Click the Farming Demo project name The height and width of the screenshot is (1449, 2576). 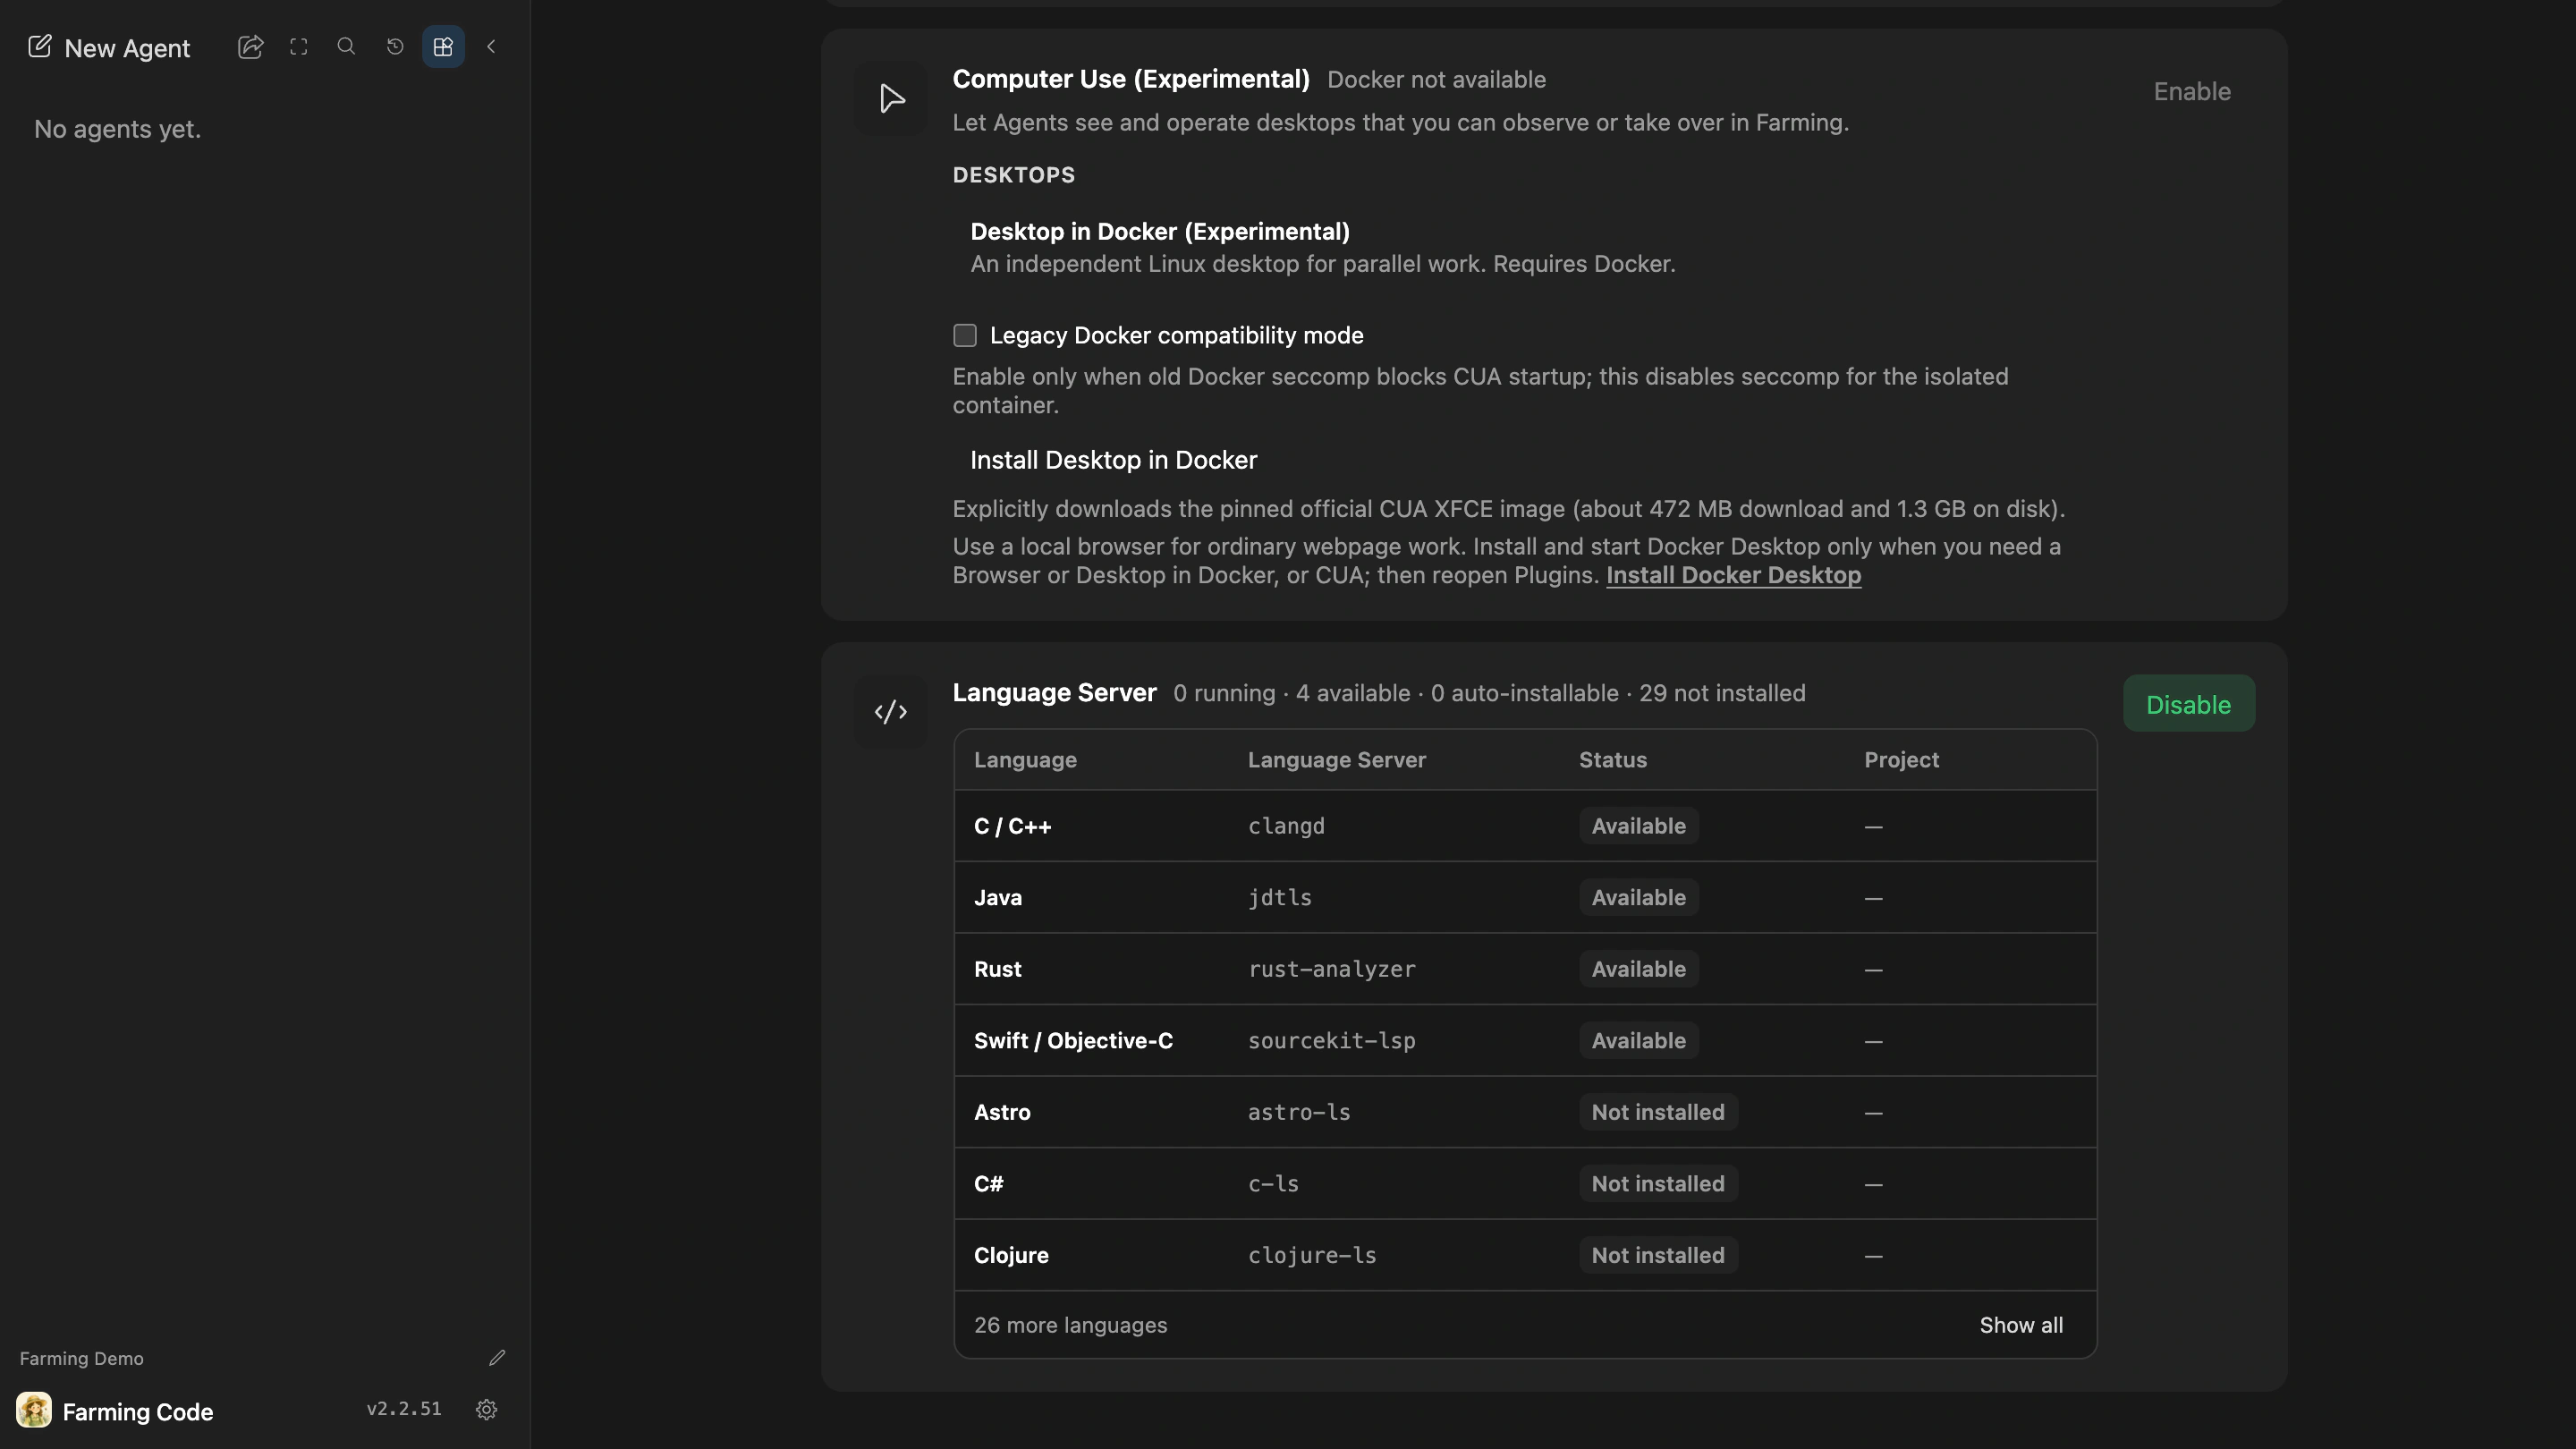point(81,1359)
